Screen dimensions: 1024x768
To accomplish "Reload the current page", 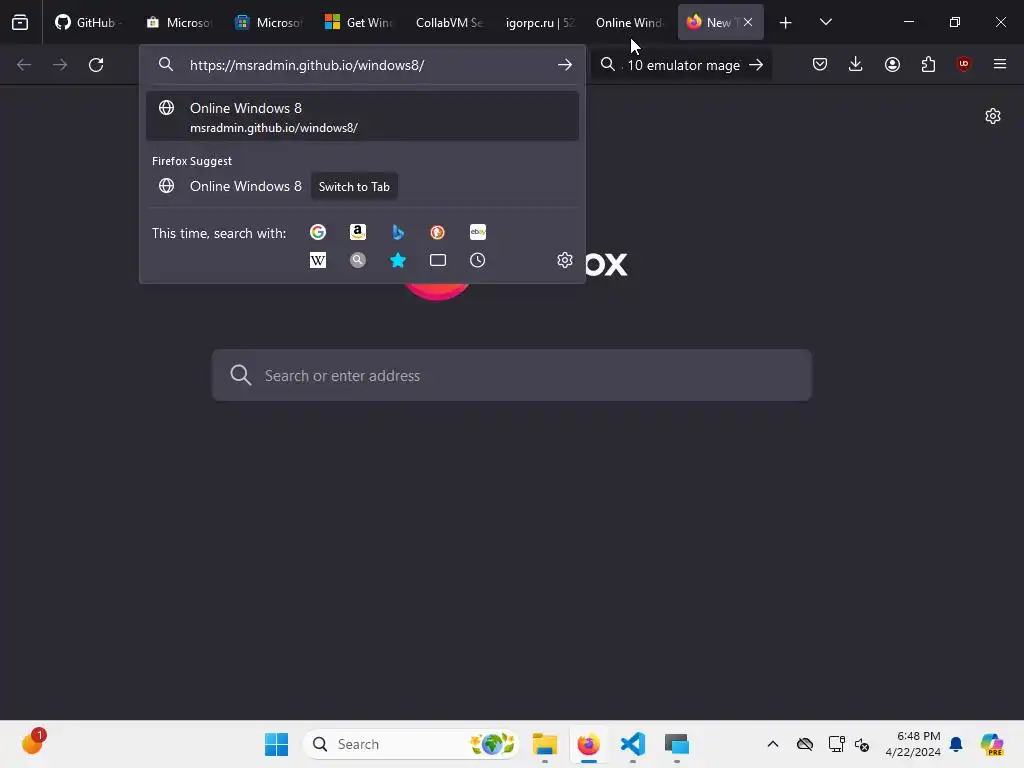I will 96,65.
